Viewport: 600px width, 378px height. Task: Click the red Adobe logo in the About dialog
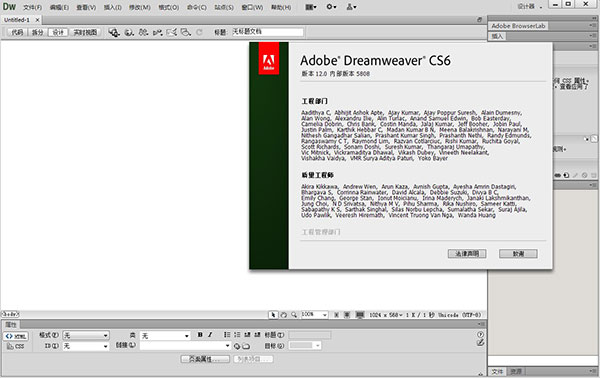(x=269, y=59)
